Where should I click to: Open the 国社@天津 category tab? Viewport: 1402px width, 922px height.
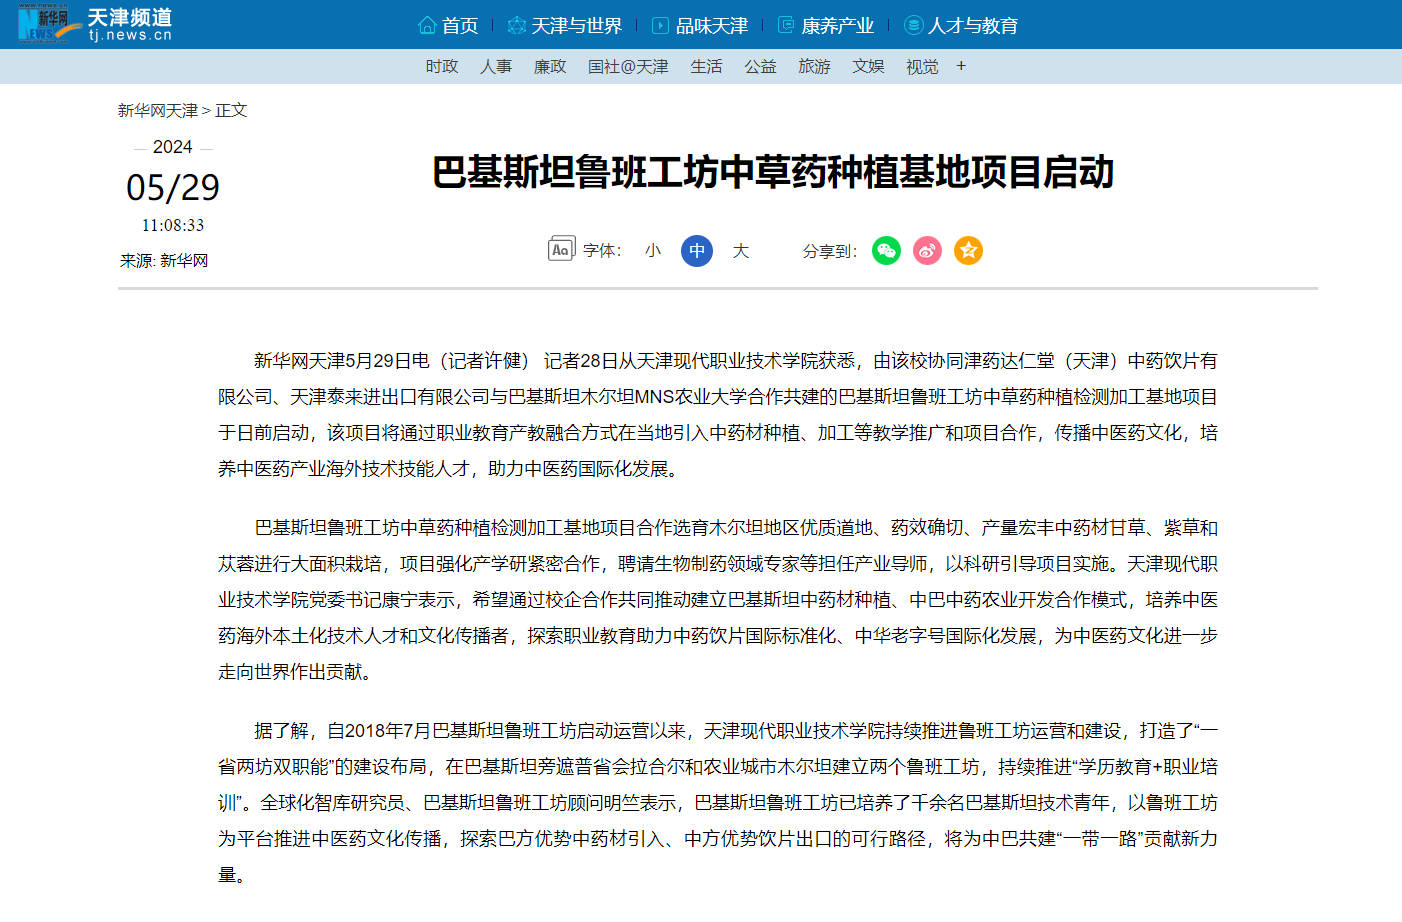pos(628,66)
